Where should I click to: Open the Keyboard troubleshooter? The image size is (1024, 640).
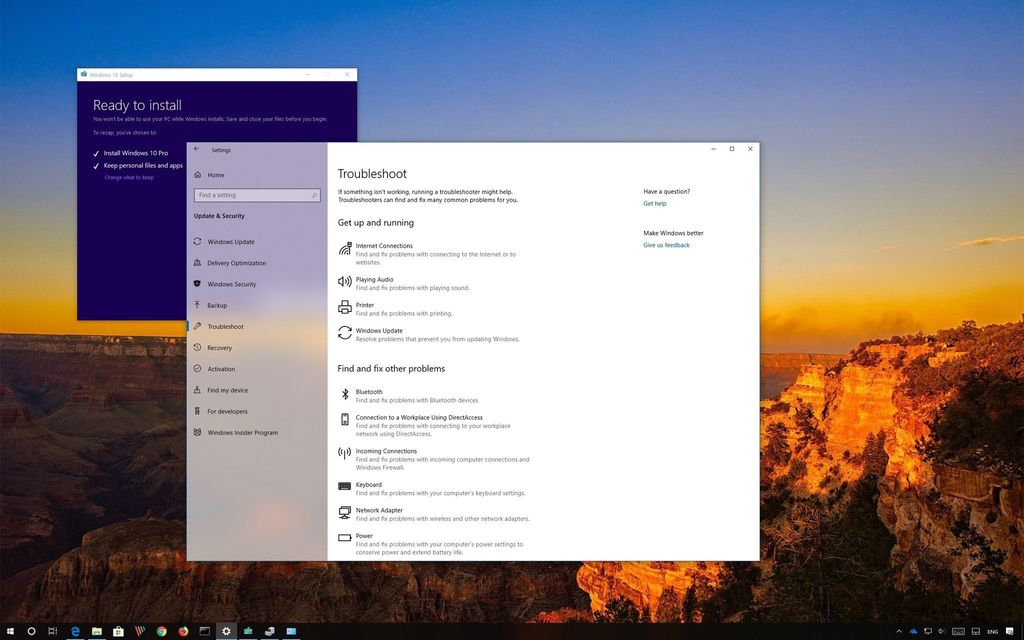coord(368,485)
